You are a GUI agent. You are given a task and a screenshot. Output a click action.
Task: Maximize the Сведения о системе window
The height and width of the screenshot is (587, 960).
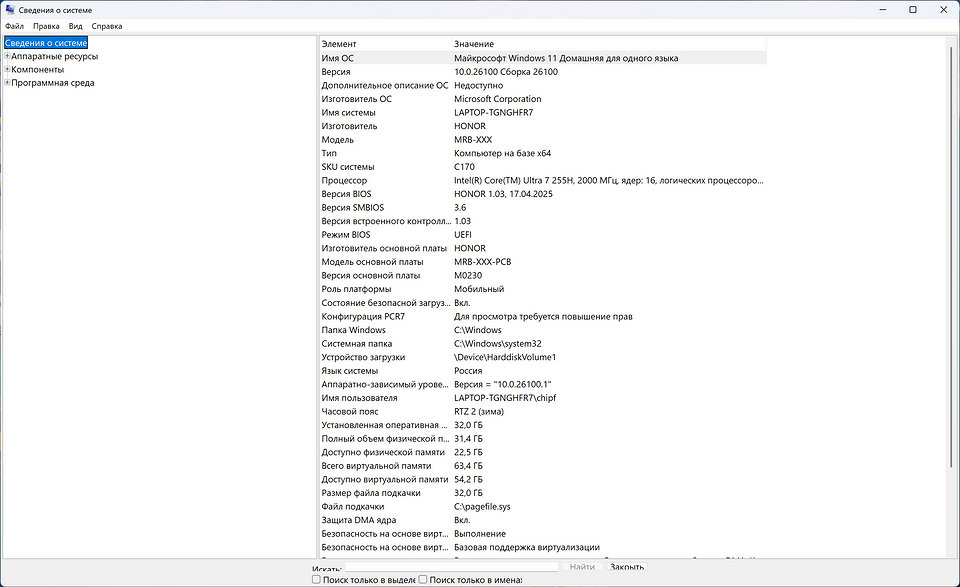(x=913, y=9)
